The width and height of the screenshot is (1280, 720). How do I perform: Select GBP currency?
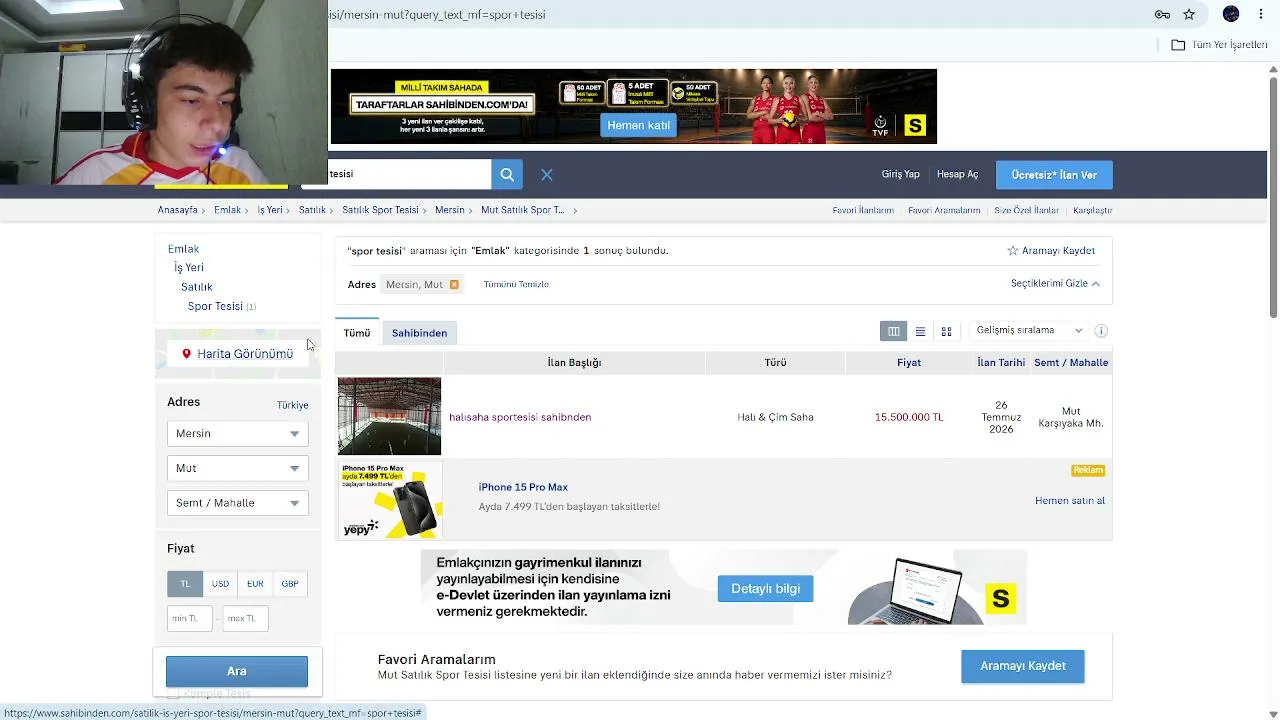[290, 584]
